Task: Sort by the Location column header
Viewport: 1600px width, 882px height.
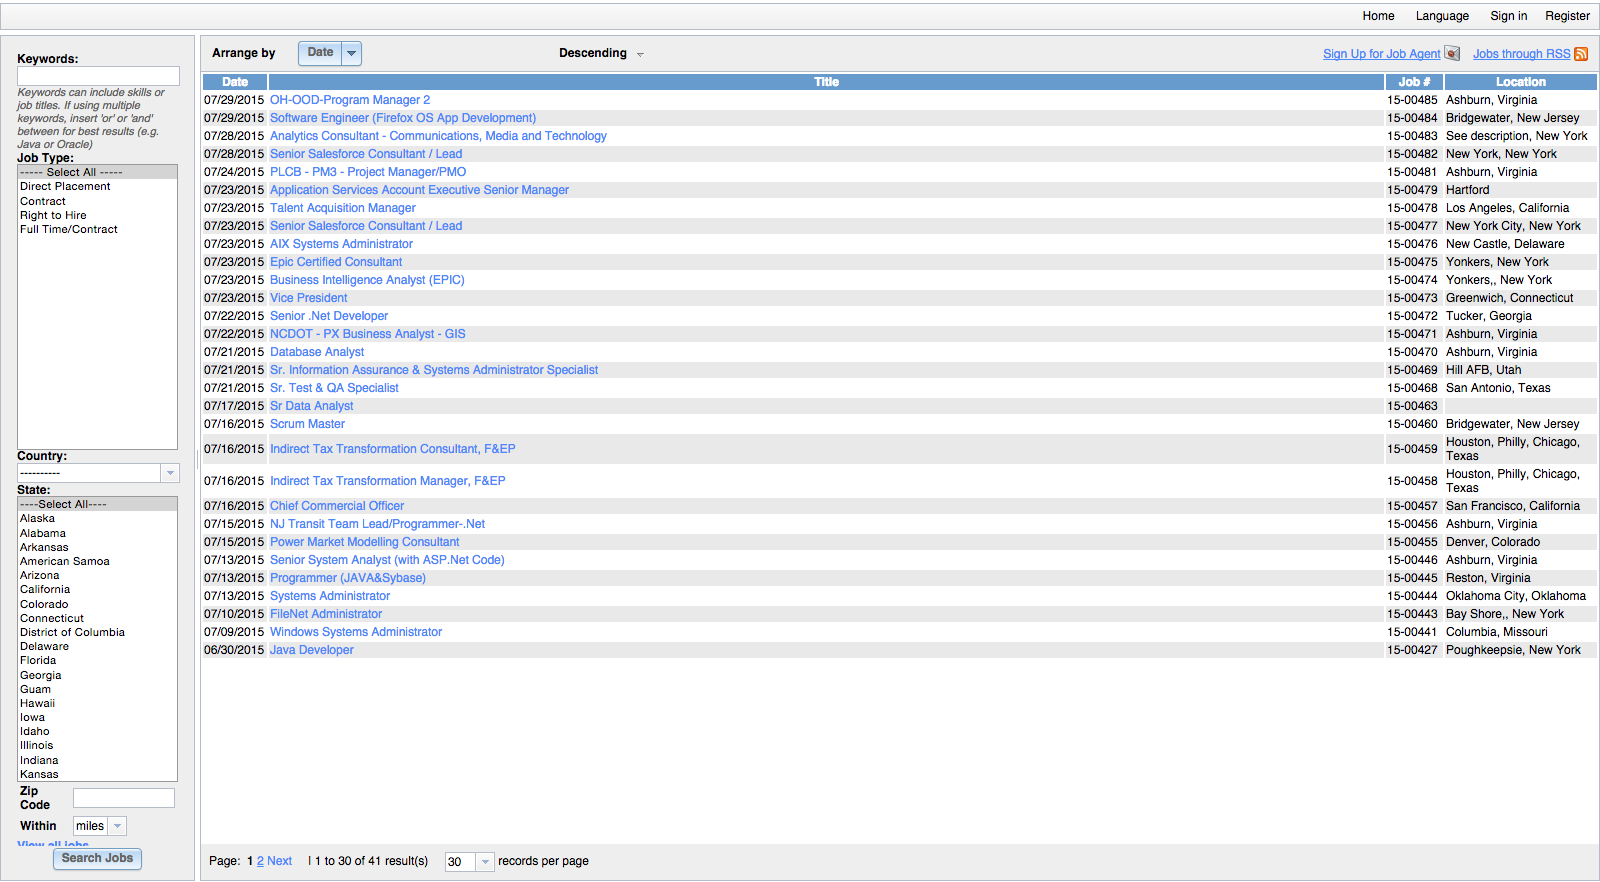Action: (1520, 82)
